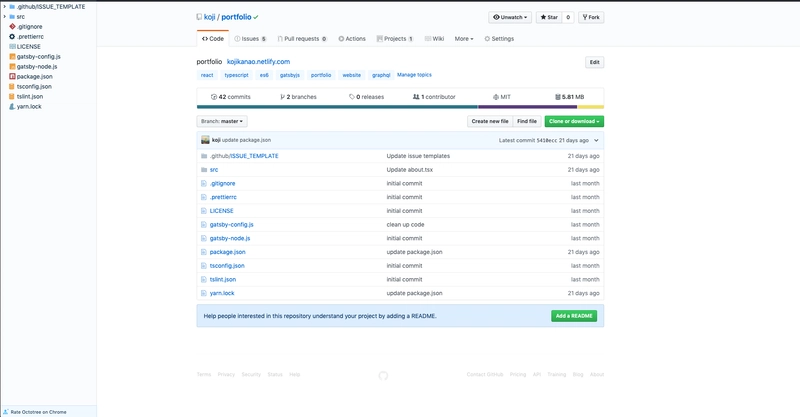Open the Clone or download dropdown
800x417 pixels.
point(574,121)
